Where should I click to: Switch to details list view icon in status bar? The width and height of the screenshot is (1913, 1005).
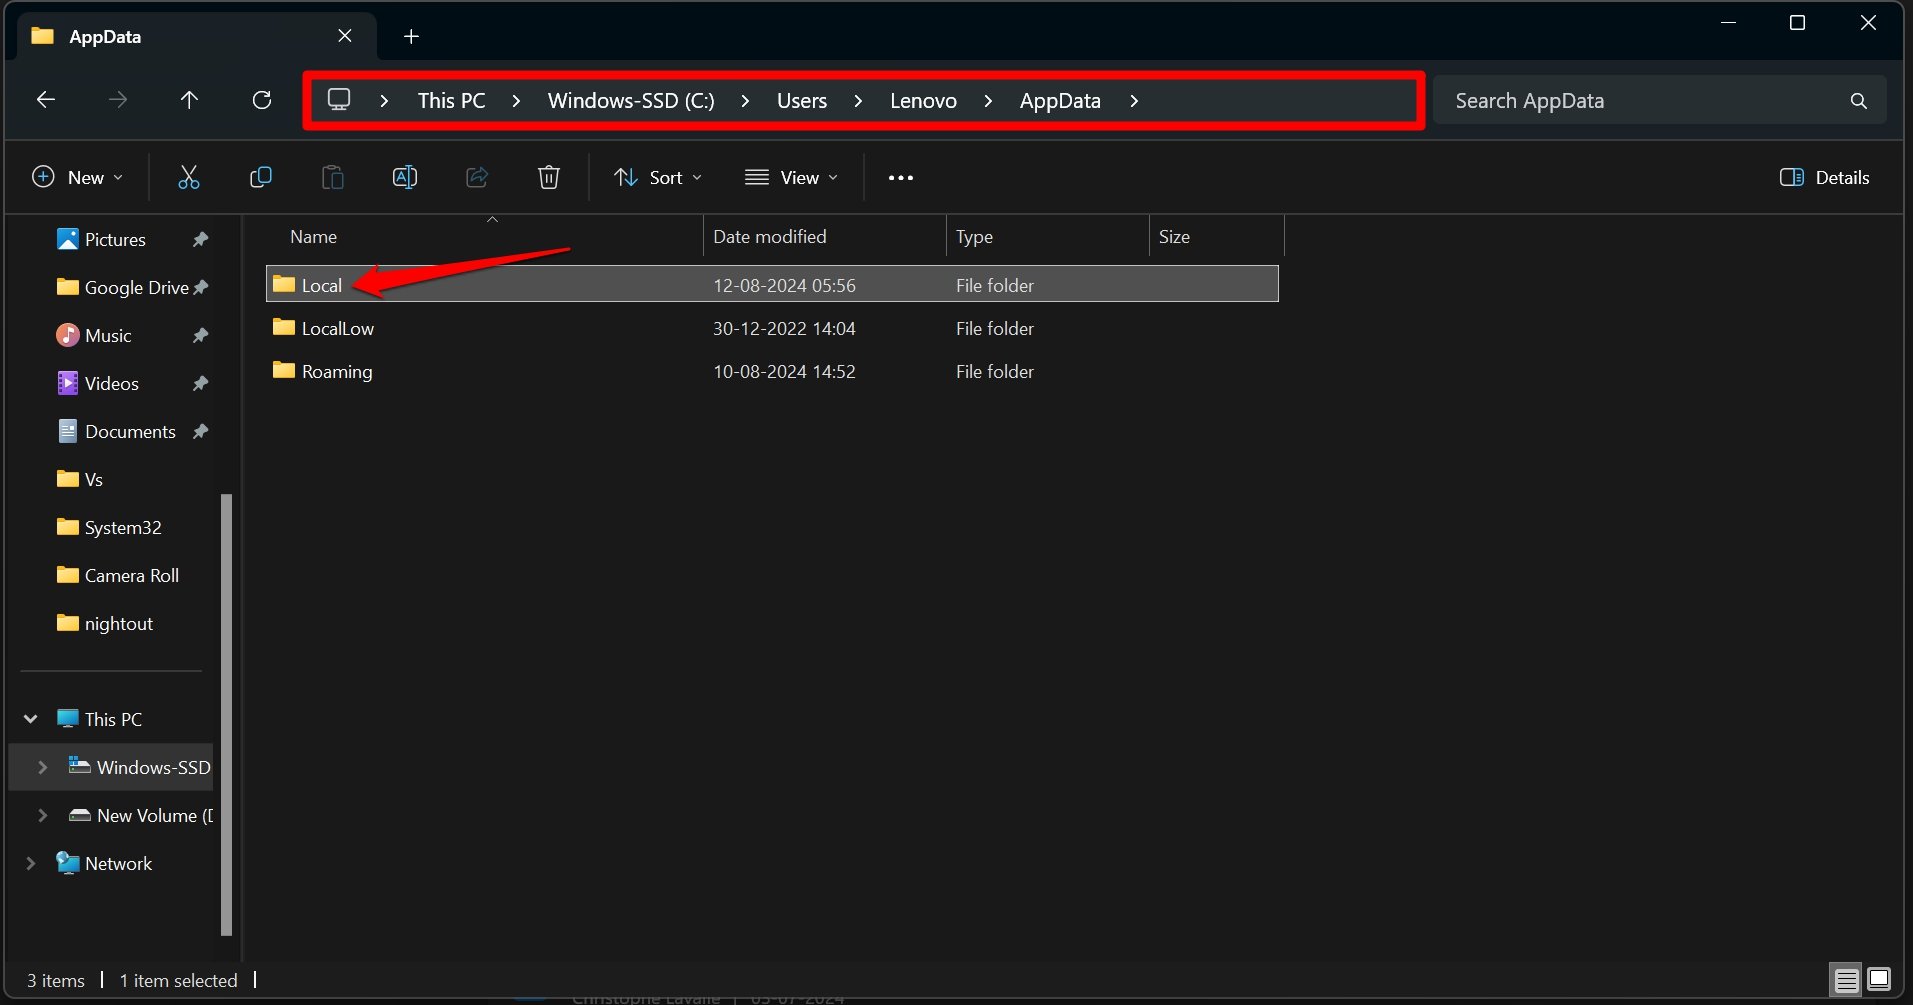click(x=1846, y=980)
